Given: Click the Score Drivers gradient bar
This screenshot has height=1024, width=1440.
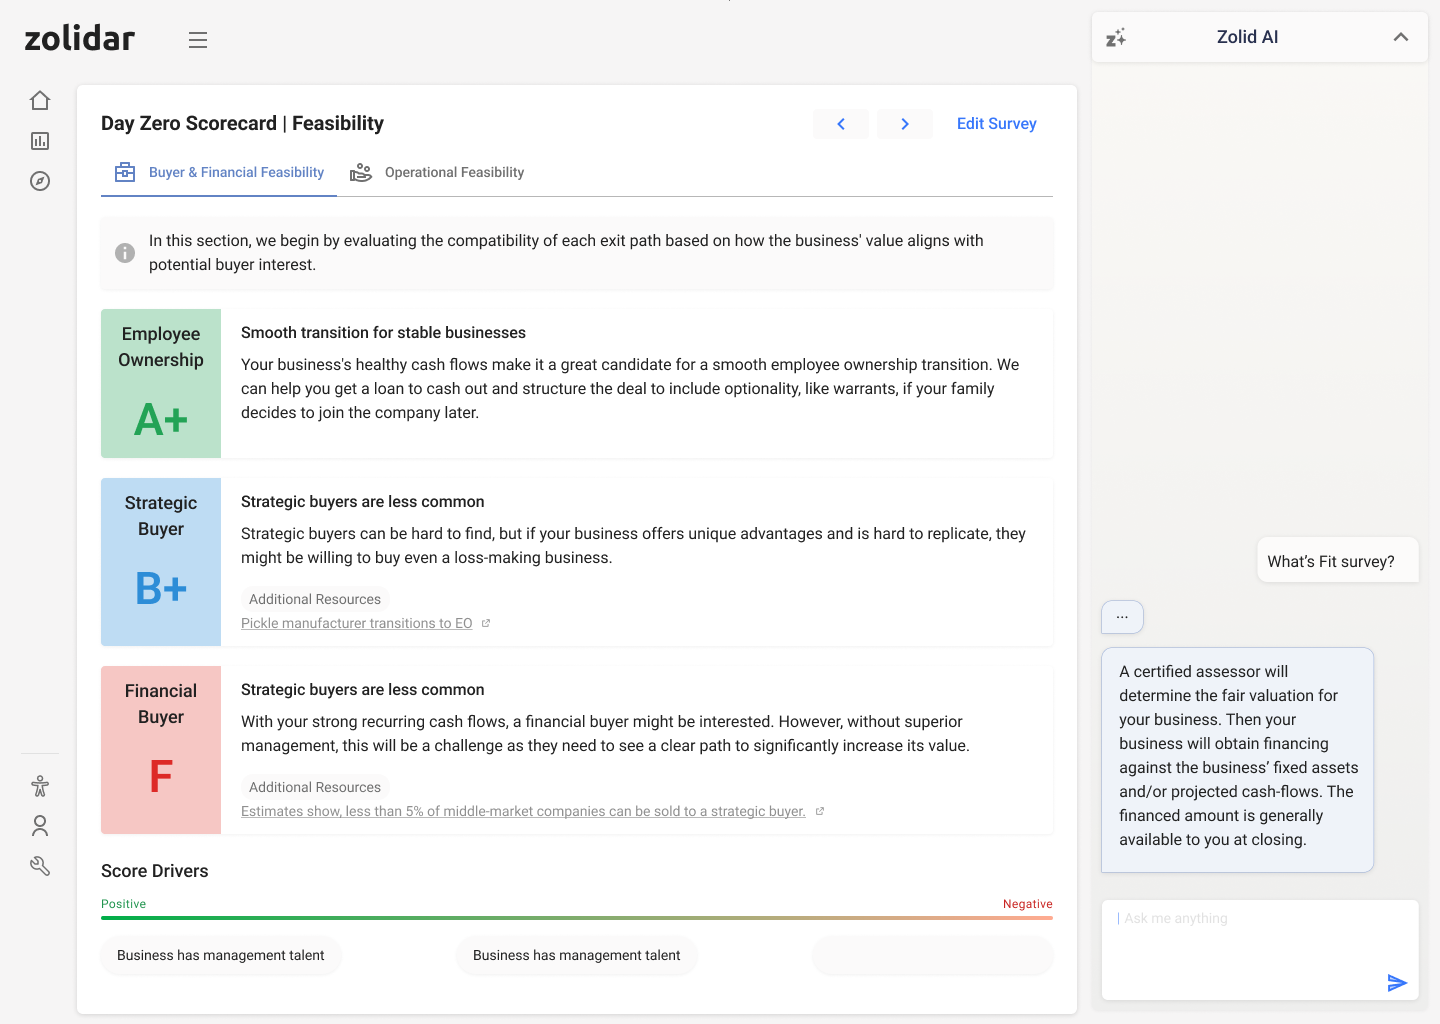Looking at the screenshot, I should pos(577,918).
